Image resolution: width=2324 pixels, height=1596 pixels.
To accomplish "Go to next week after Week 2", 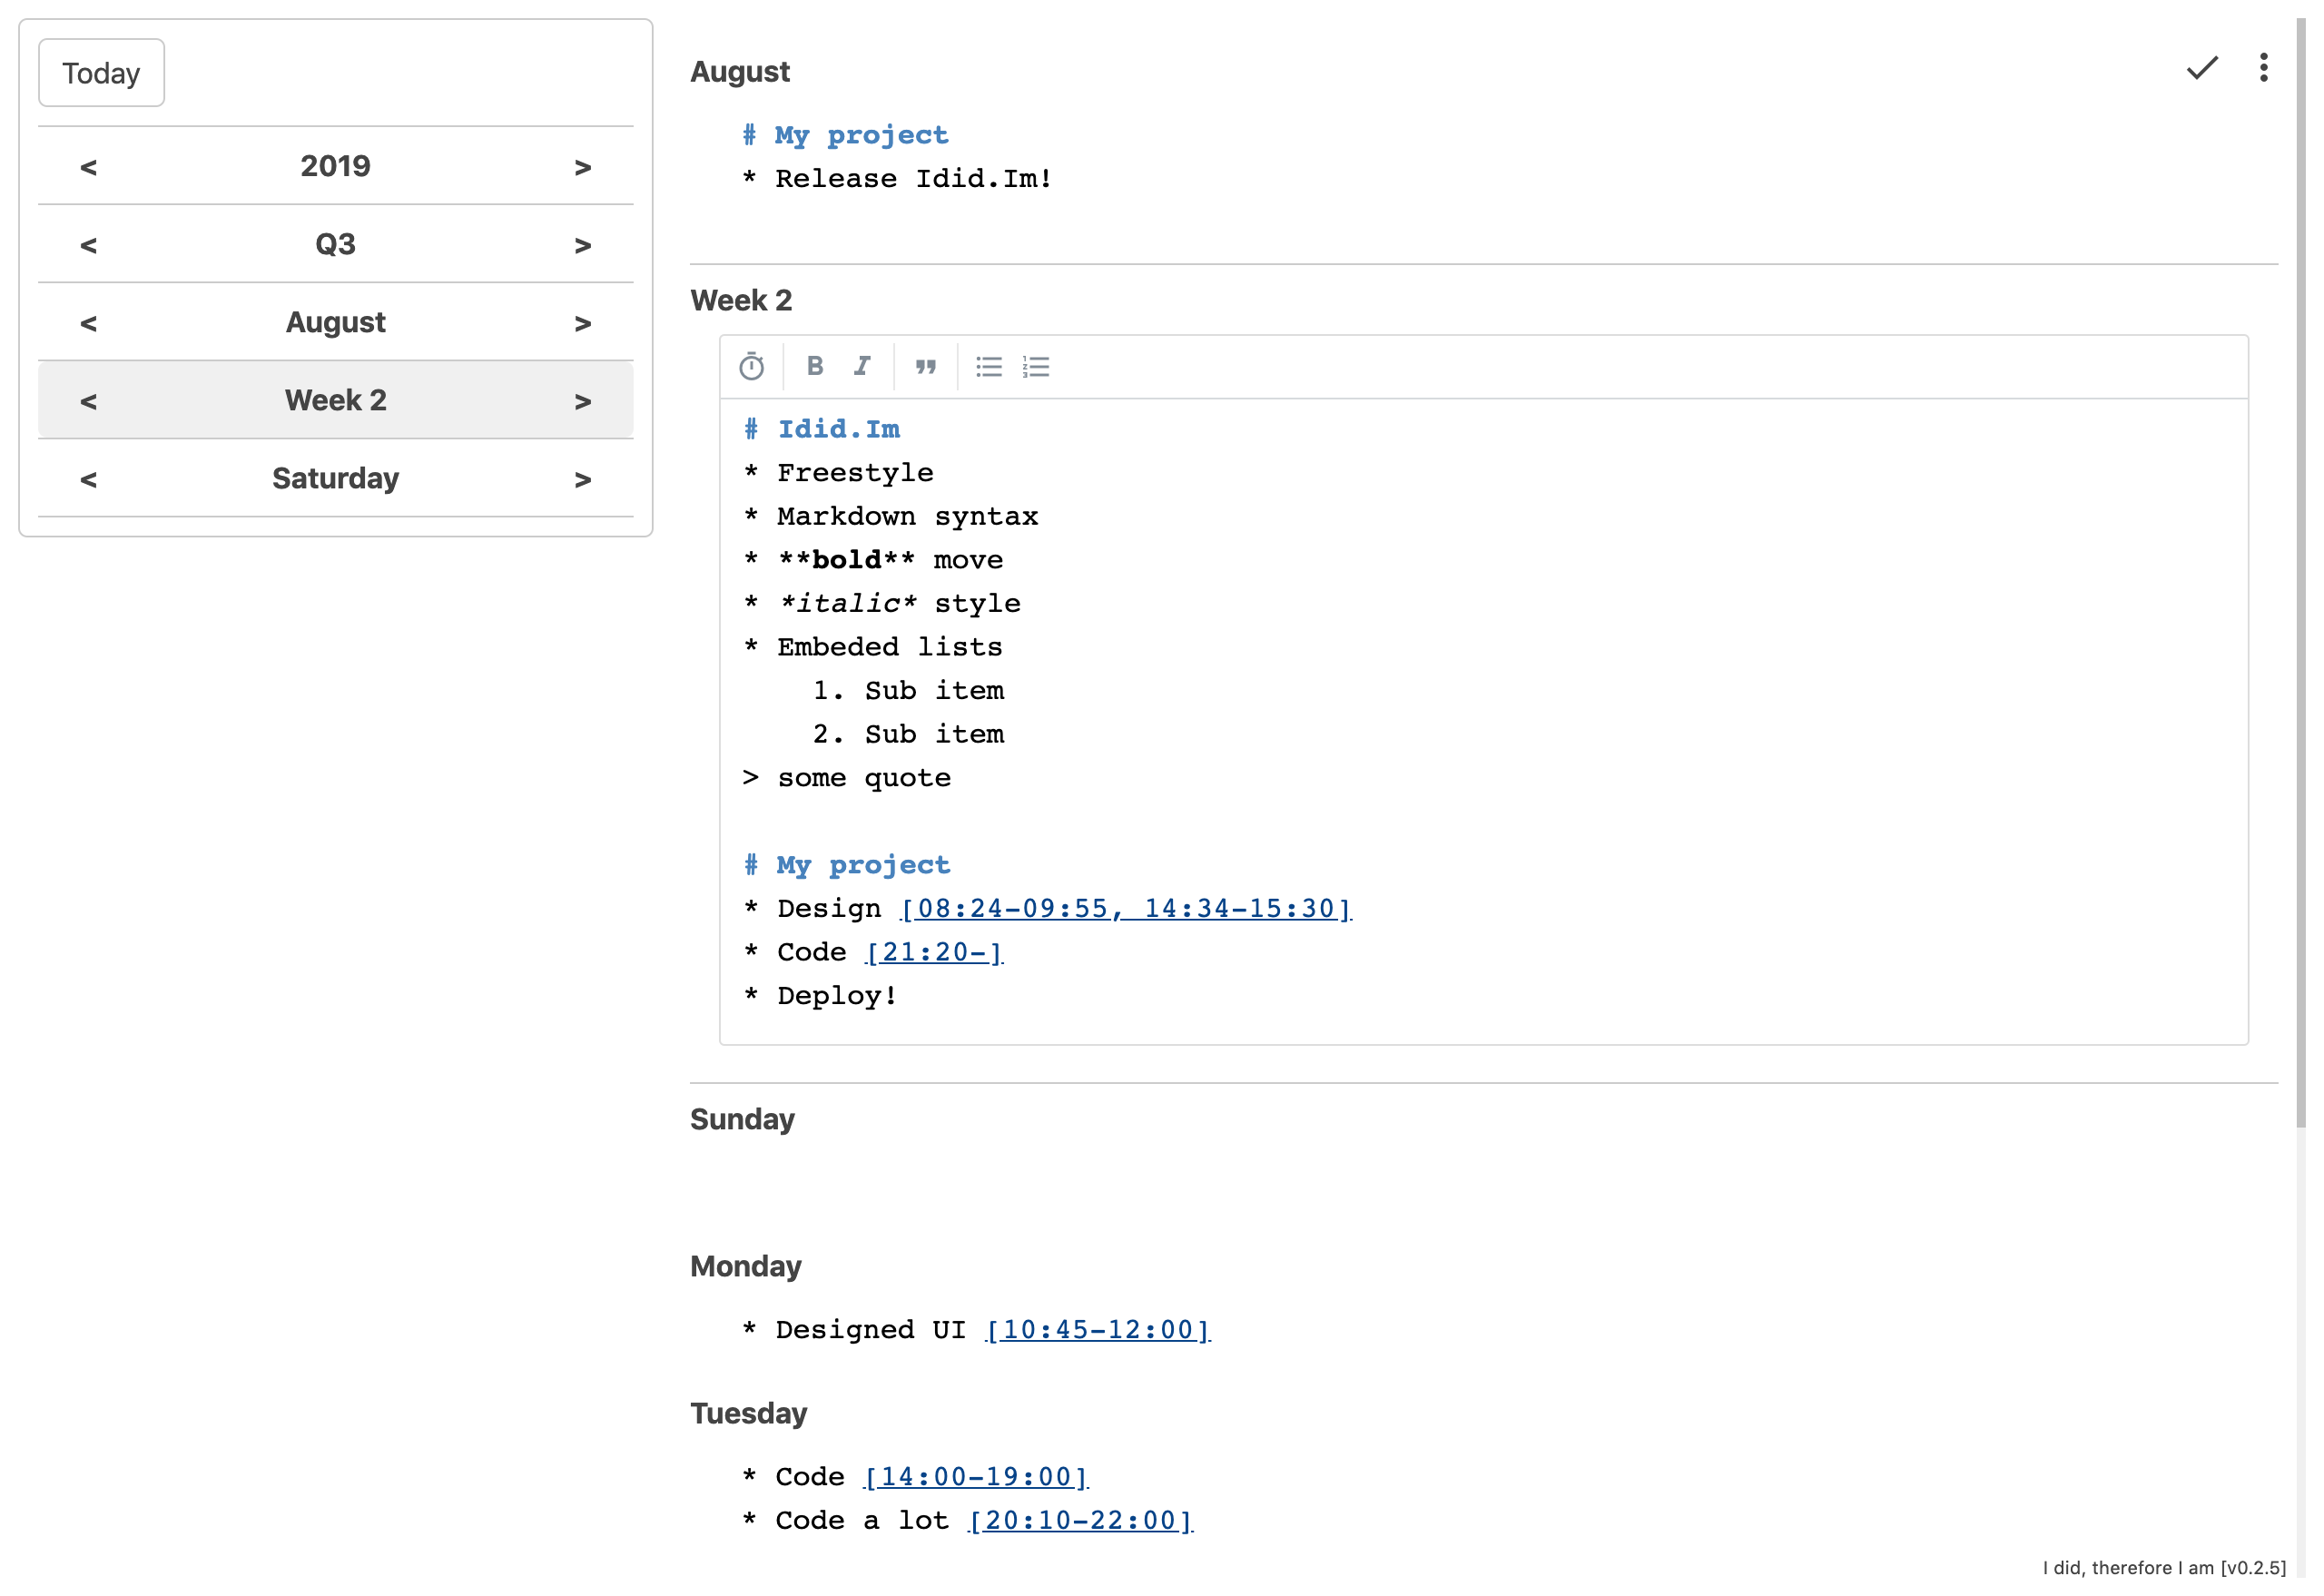I will click(x=583, y=401).
